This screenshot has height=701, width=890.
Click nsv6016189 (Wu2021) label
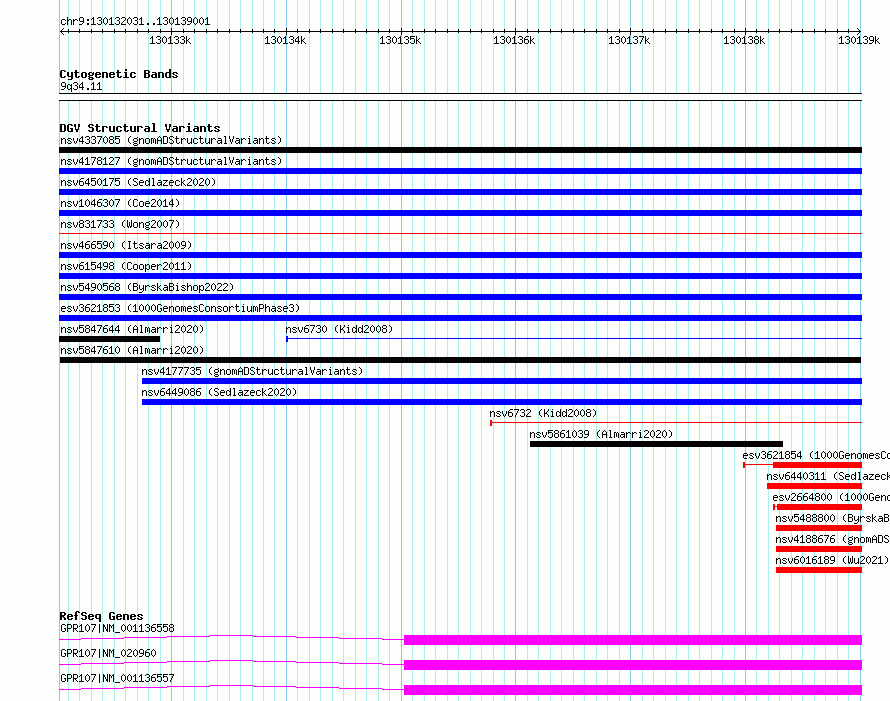coord(832,560)
